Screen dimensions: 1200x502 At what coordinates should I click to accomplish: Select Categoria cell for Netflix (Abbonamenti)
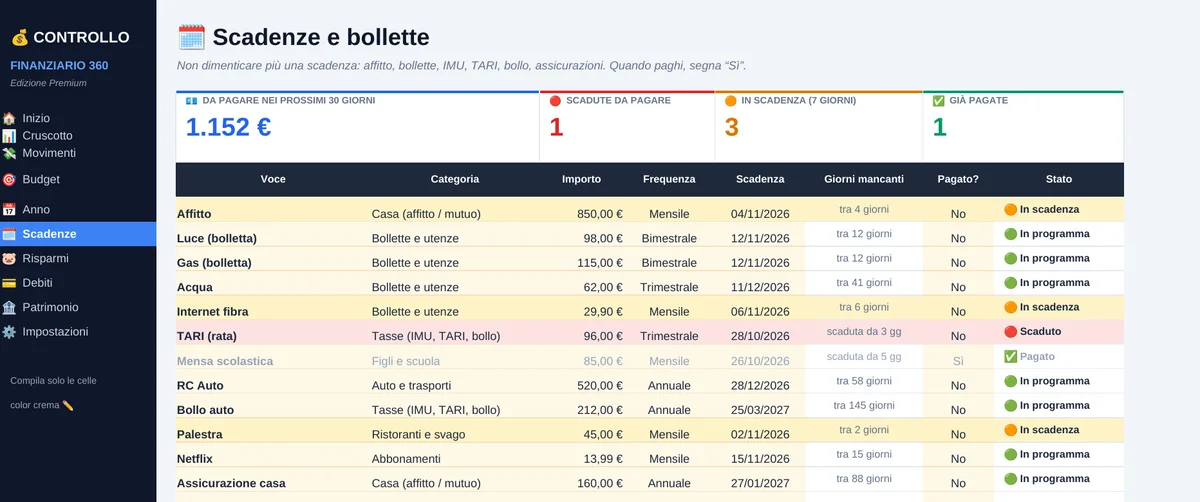[x=455, y=455]
